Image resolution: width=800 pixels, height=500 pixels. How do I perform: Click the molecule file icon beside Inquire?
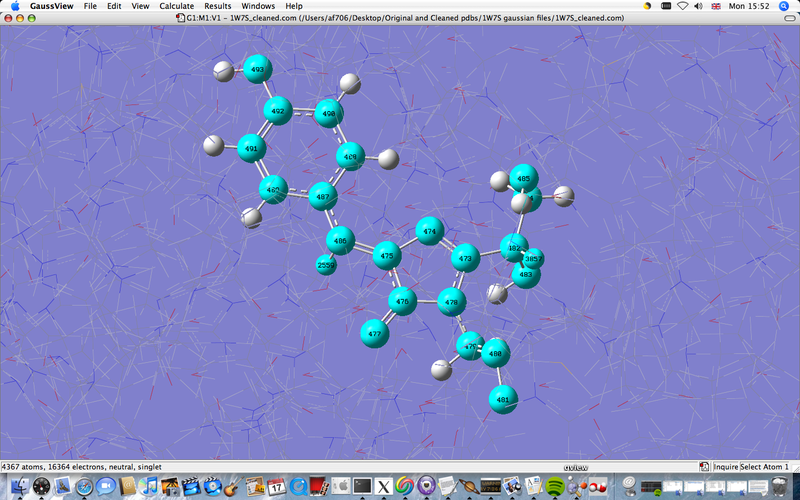click(705, 467)
